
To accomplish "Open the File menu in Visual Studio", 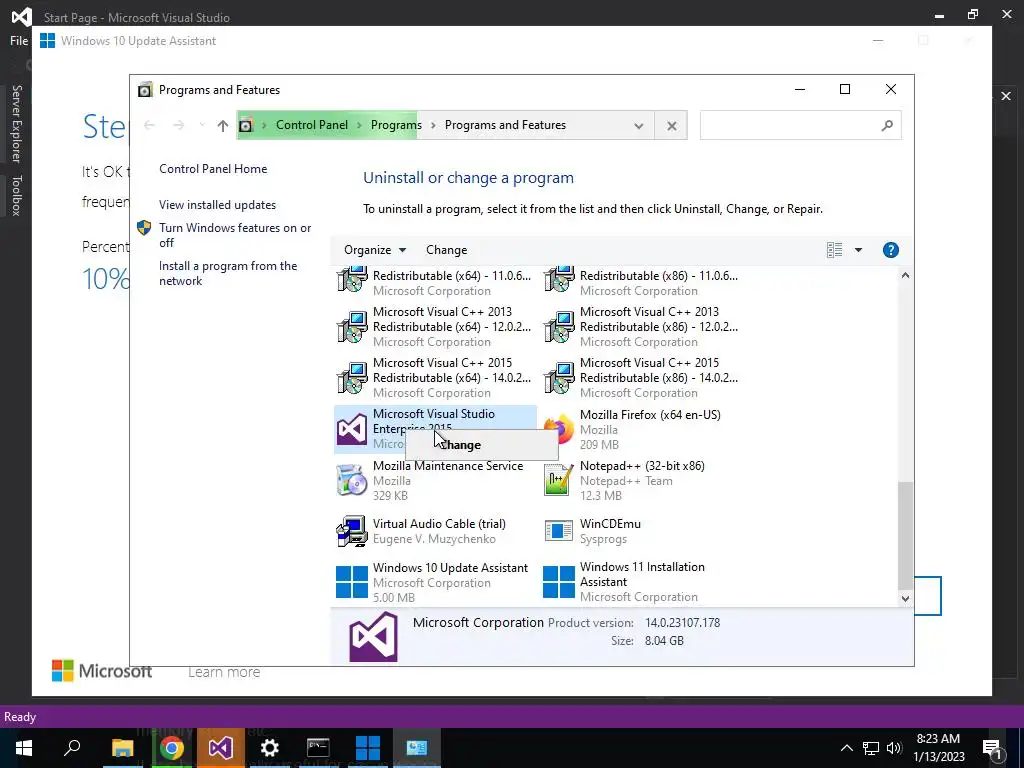I will 19,40.
